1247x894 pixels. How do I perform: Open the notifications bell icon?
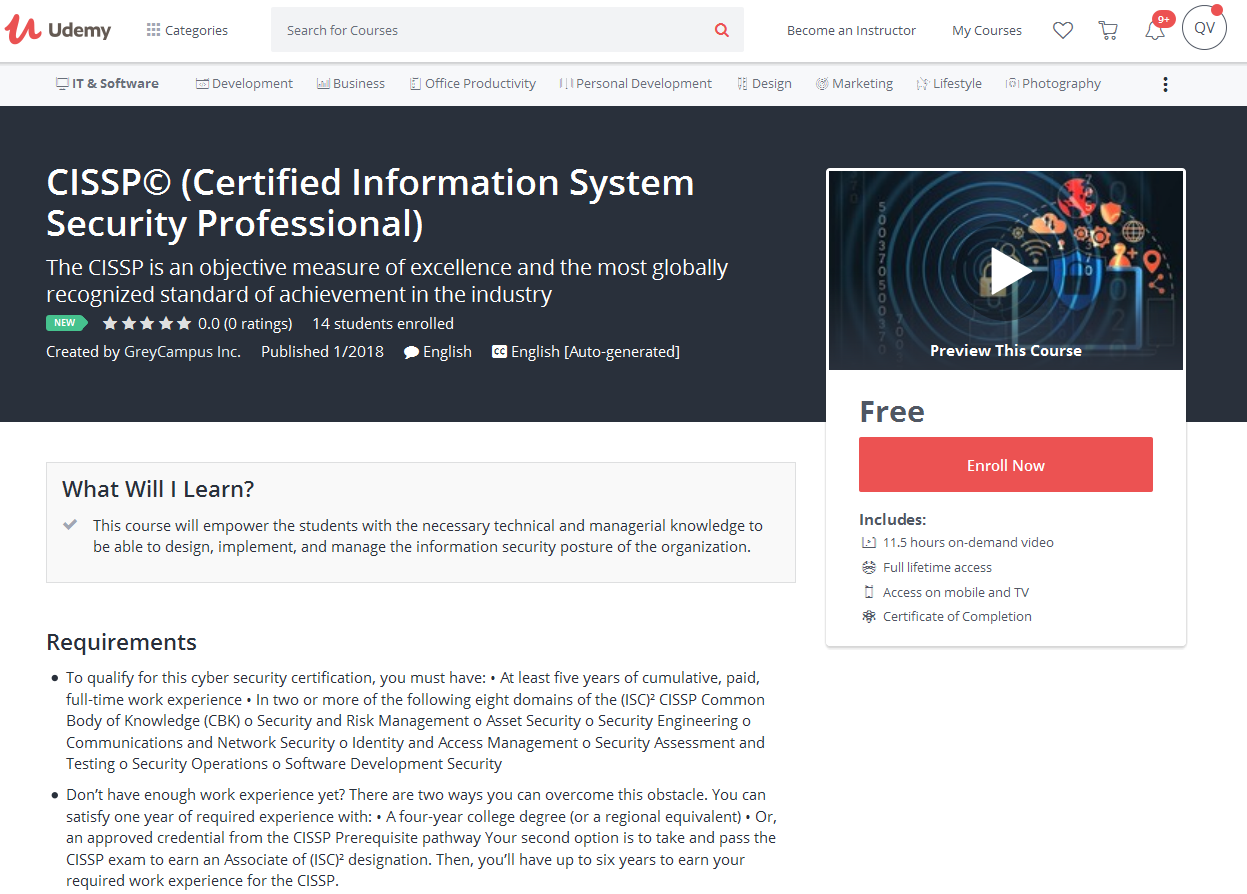pyautogui.click(x=1155, y=30)
